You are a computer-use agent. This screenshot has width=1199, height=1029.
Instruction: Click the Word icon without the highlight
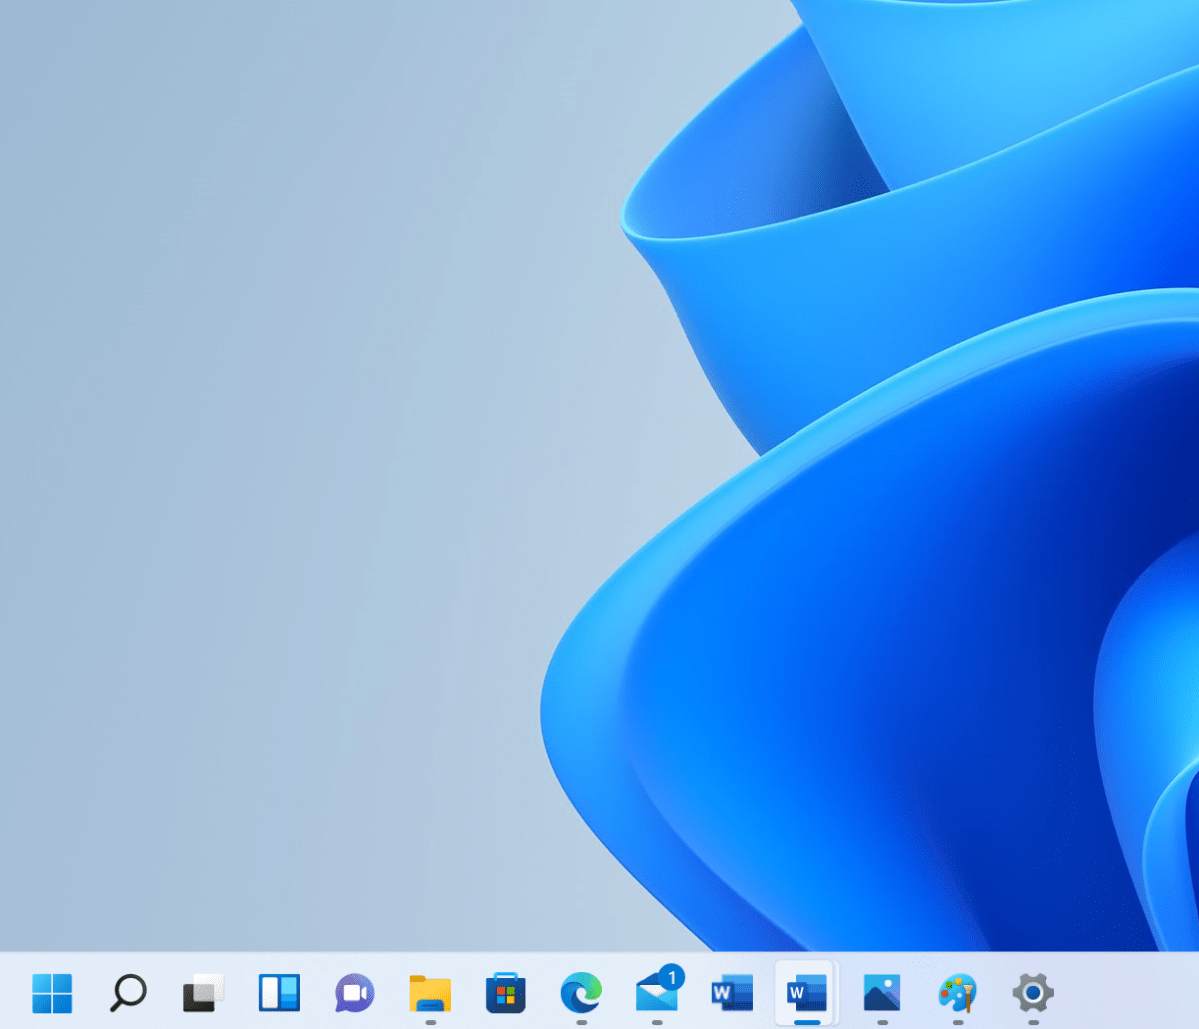732,993
